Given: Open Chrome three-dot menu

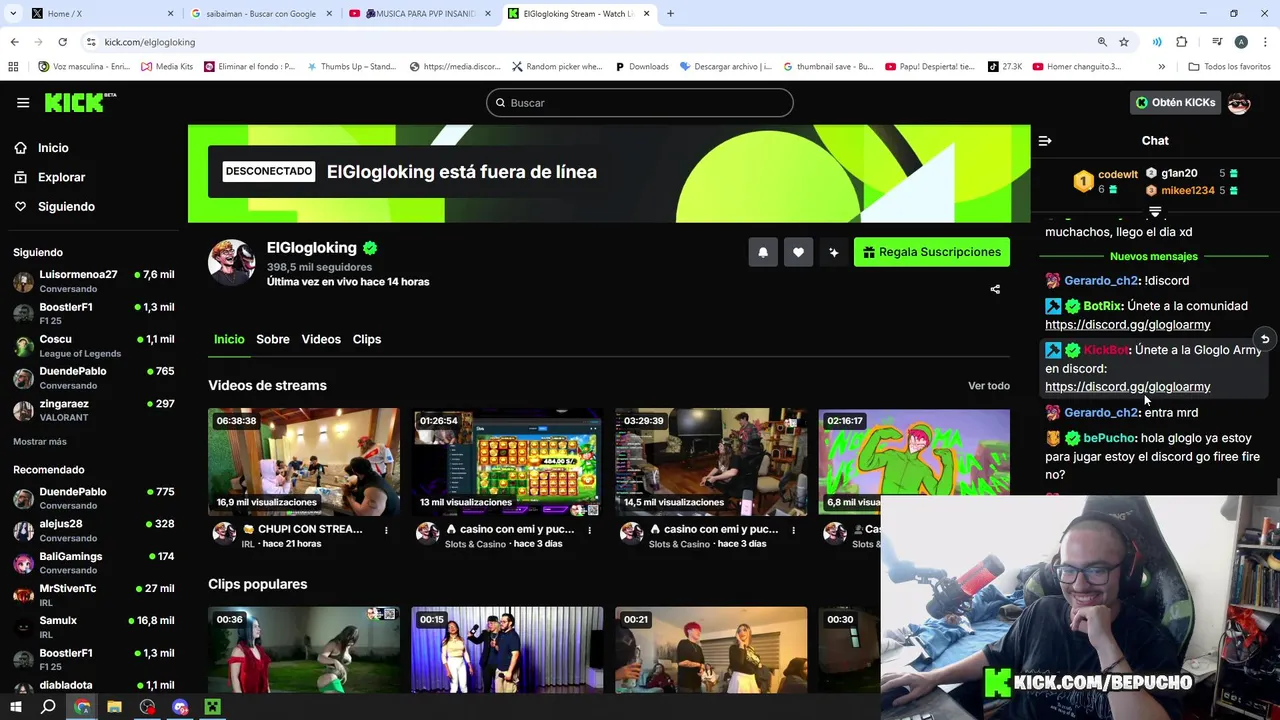Looking at the screenshot, I should pos(1265,42).
